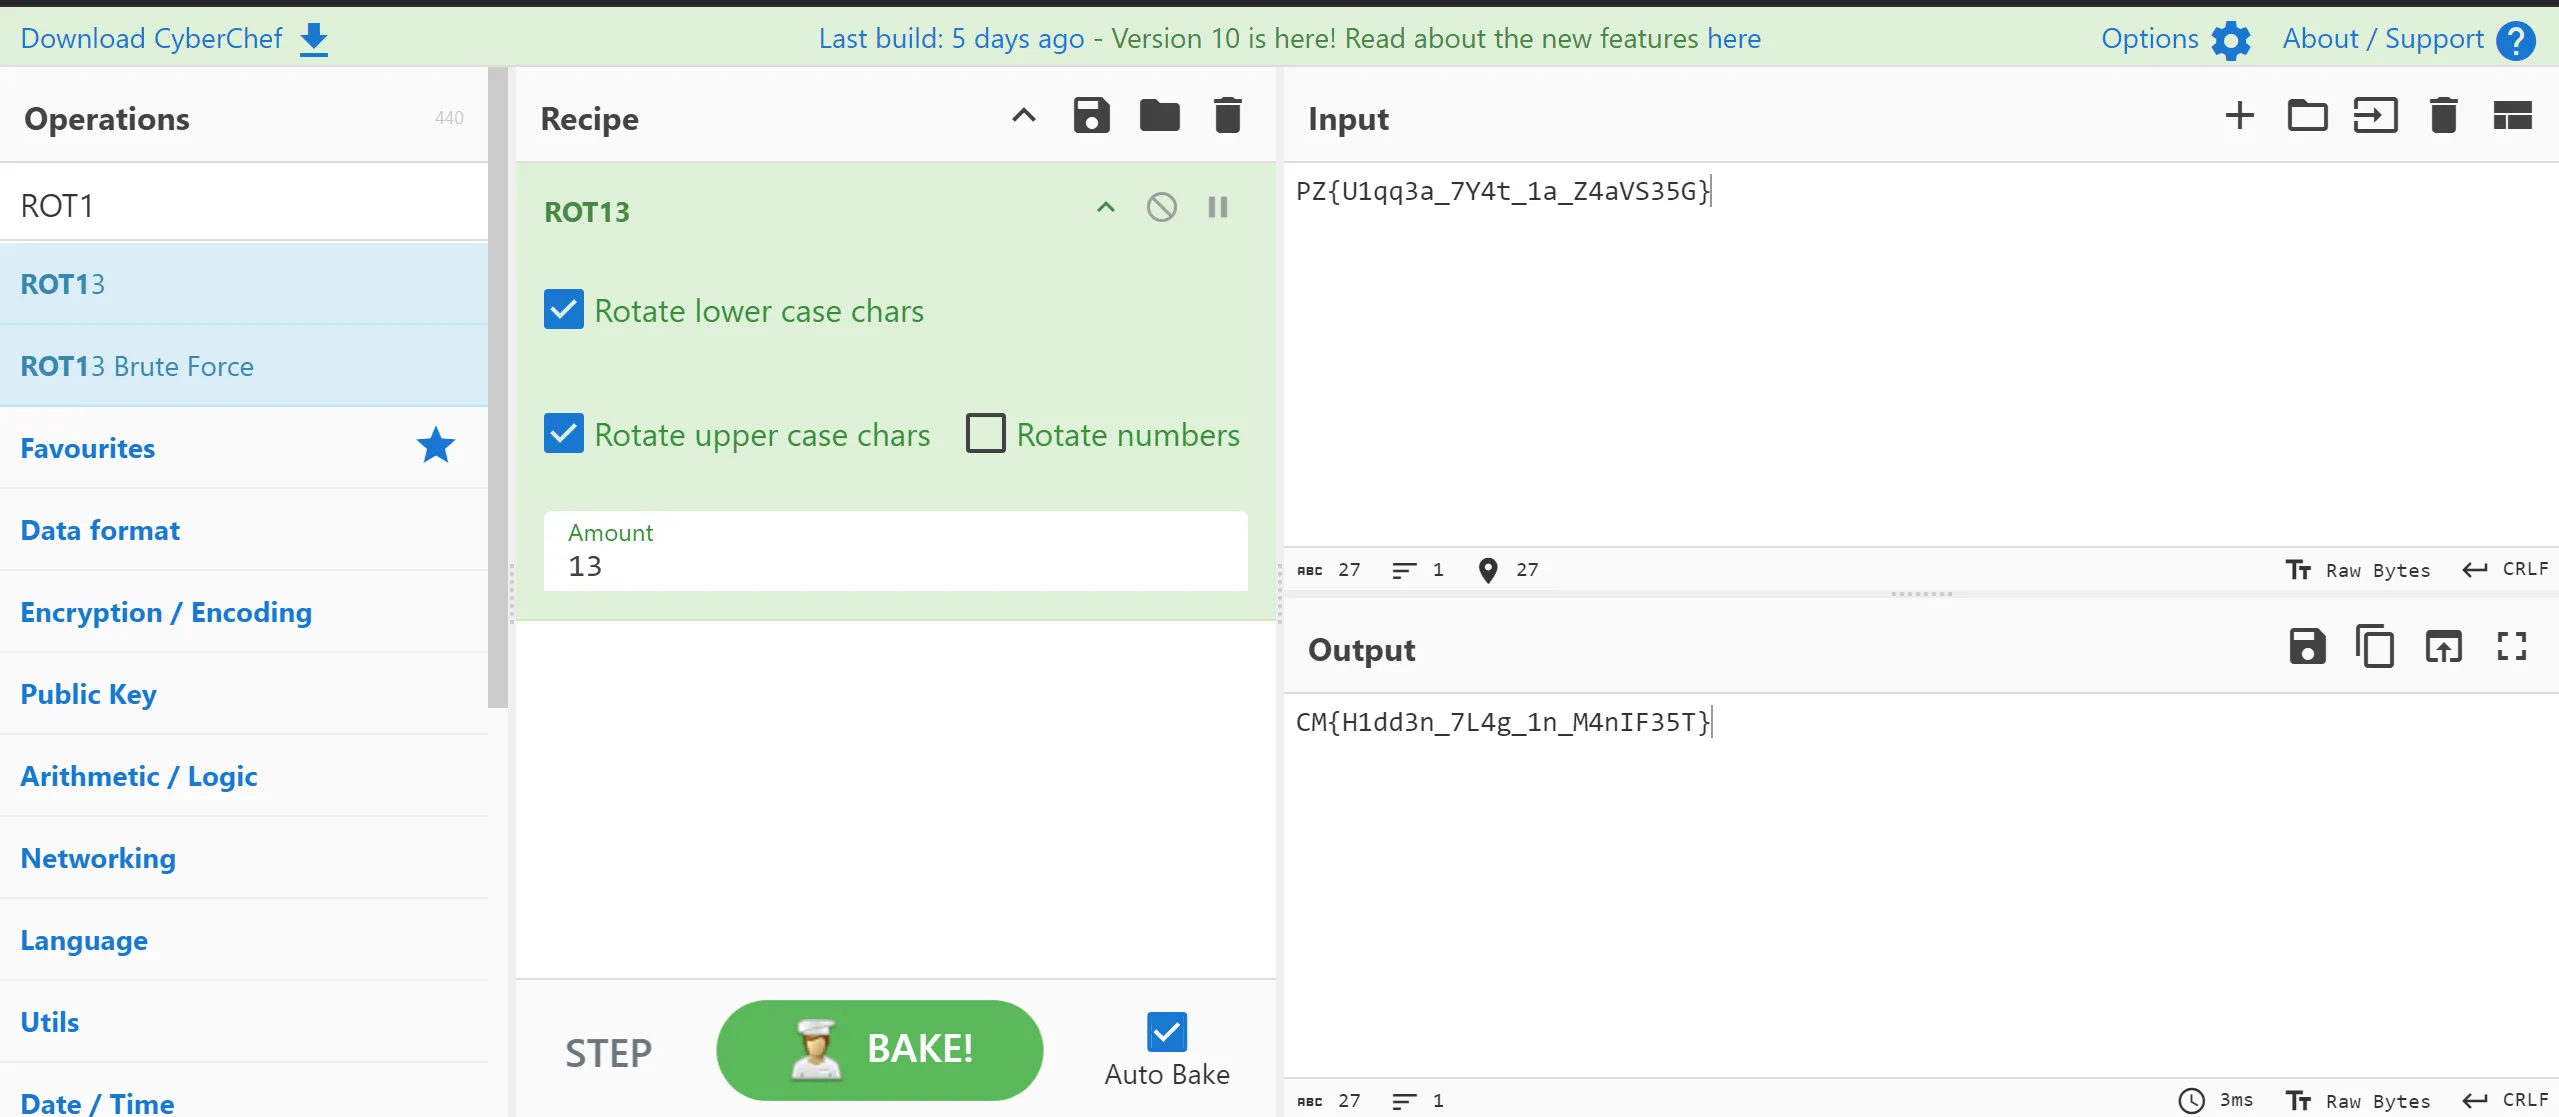The height and width of the screenshot is (1117, 2559).
Task: Replace input with output
Action: pyautogui.click(x=2442, y=647)
